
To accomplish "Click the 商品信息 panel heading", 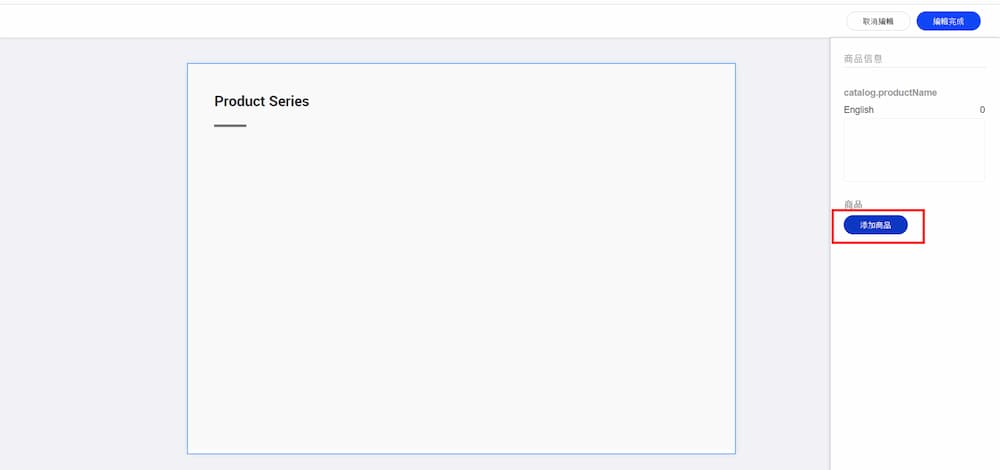I will click(863, 59).
